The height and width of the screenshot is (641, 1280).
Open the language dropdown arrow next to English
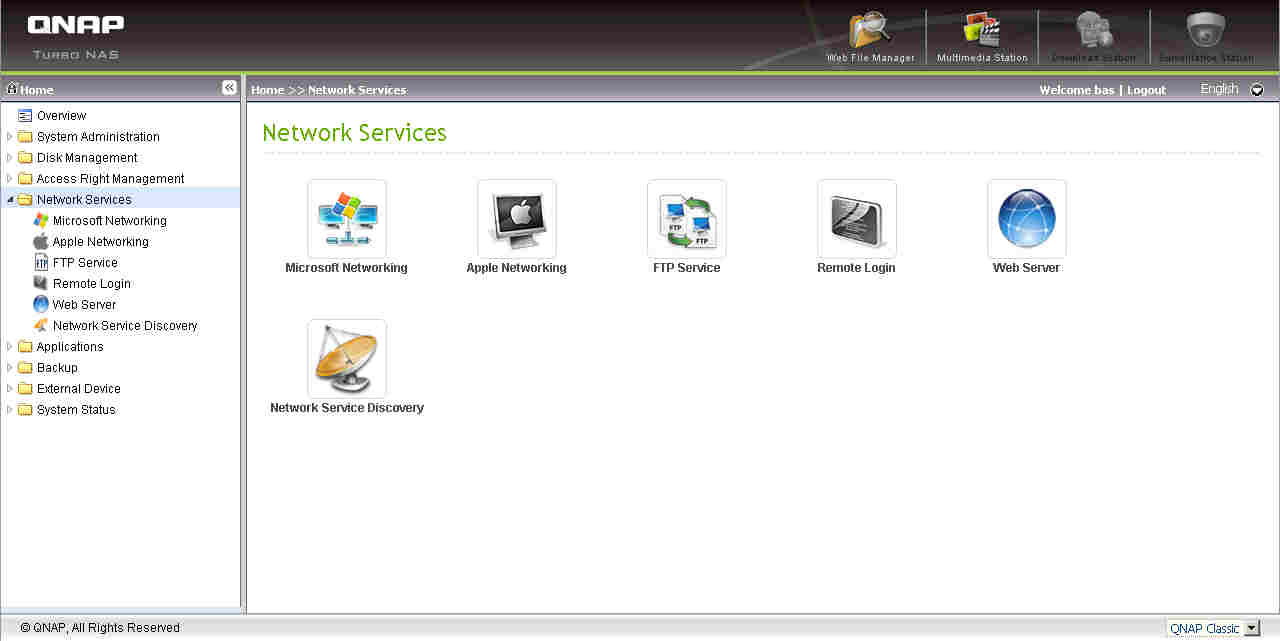pyautogui.click(x=1257, y=89)
